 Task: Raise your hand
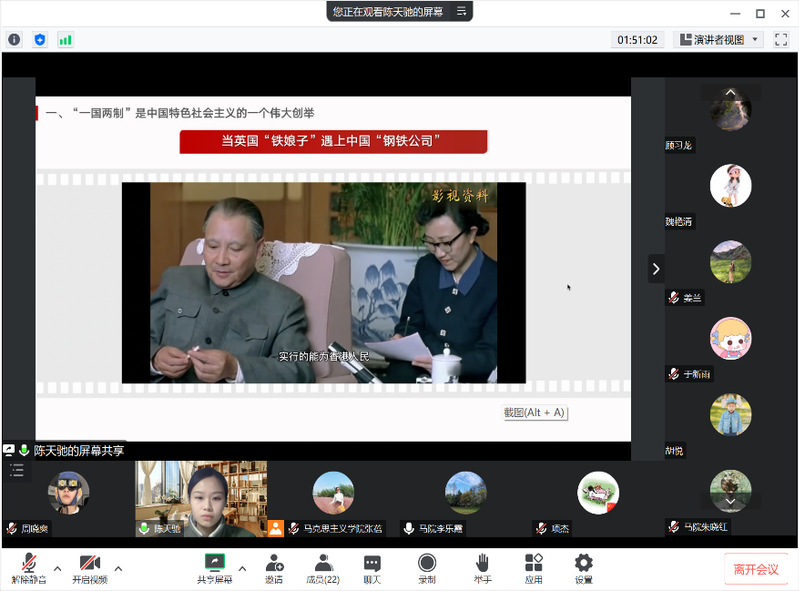[482, 568]
